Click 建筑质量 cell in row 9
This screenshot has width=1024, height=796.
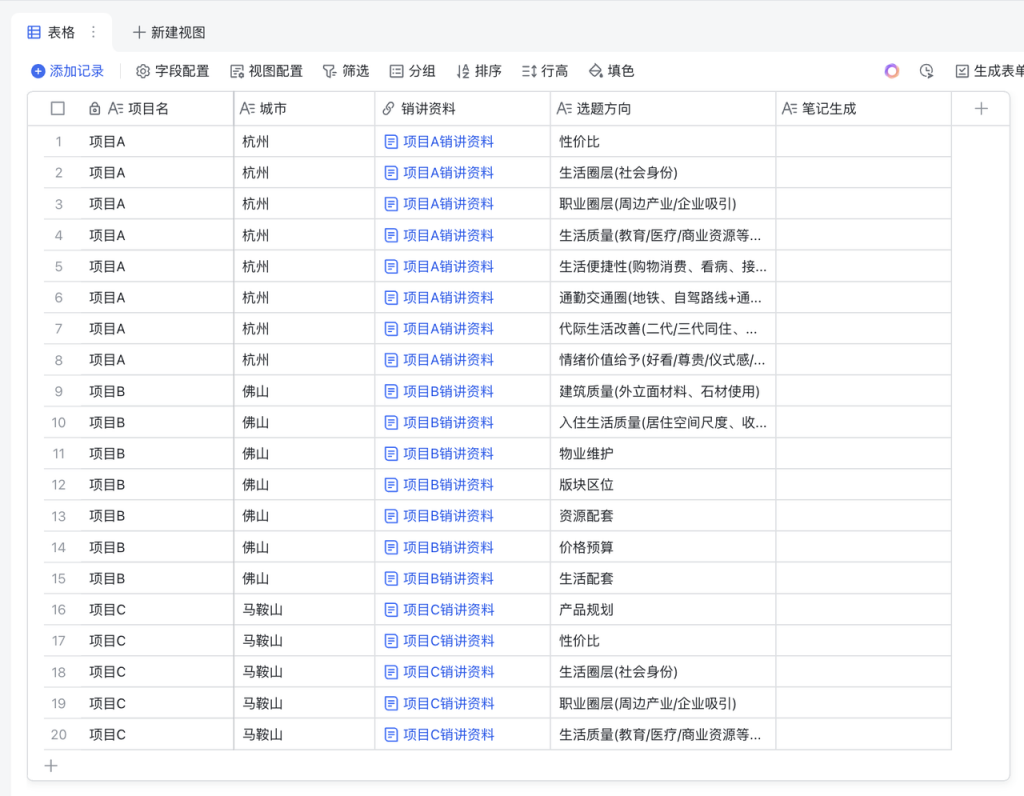pos(663,391)
